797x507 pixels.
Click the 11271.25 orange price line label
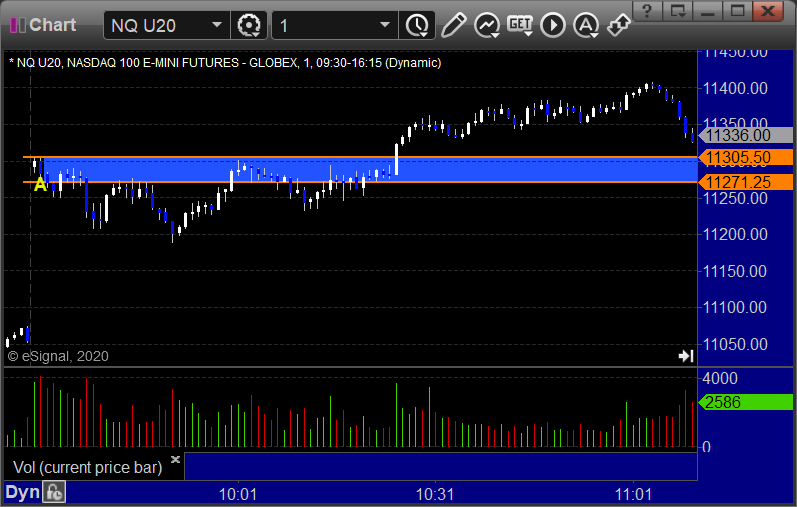pyautogui.click(x=746, y=182)
